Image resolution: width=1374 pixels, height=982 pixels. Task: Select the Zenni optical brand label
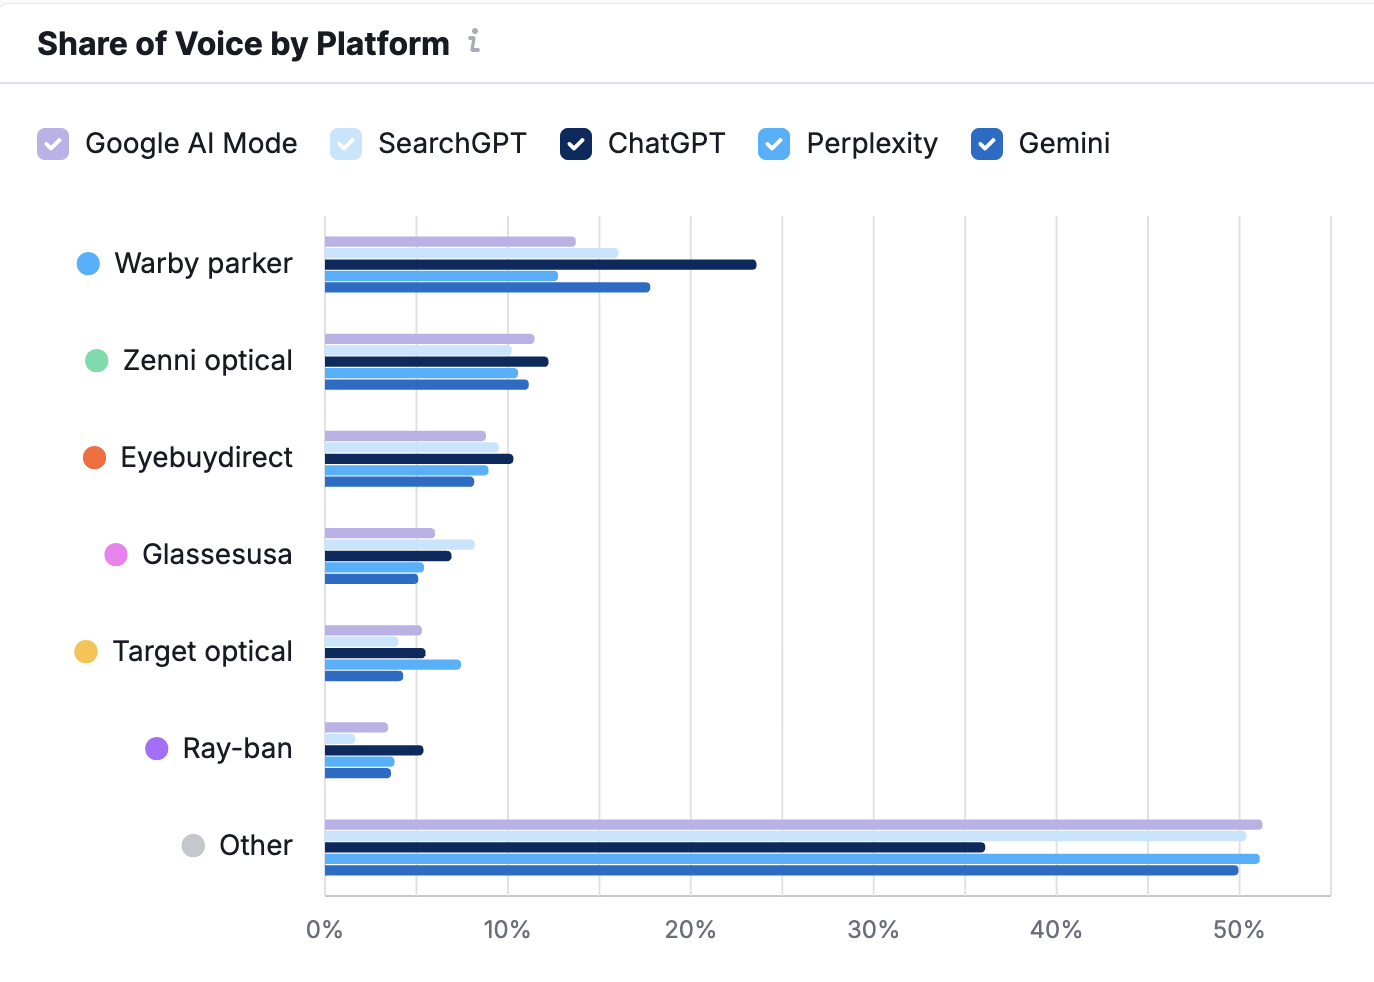tap(207, 361)
